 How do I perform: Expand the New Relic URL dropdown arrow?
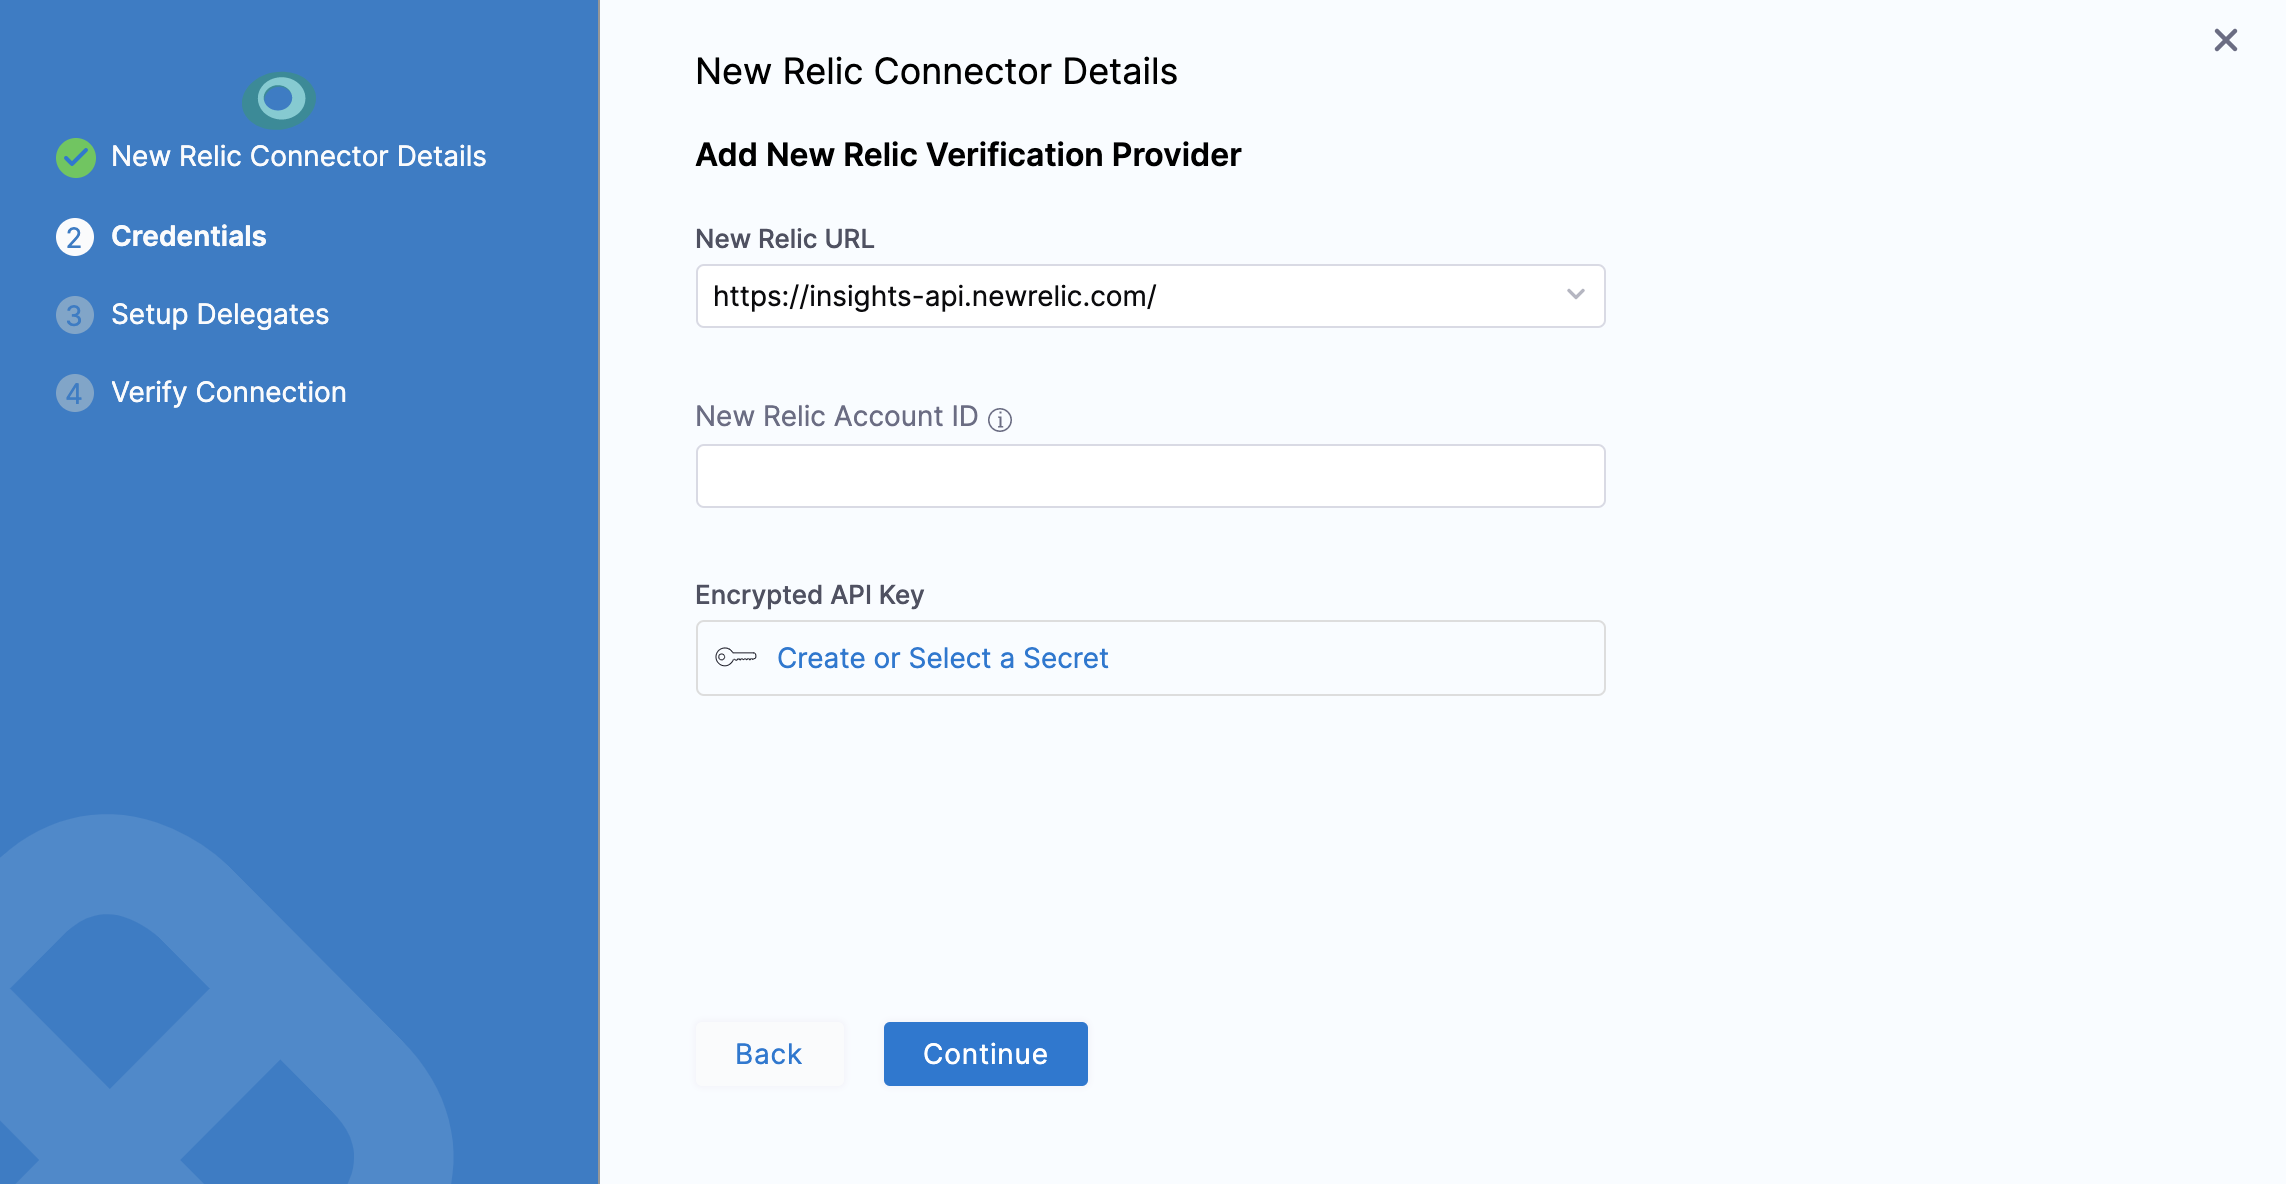[1575, 295]
